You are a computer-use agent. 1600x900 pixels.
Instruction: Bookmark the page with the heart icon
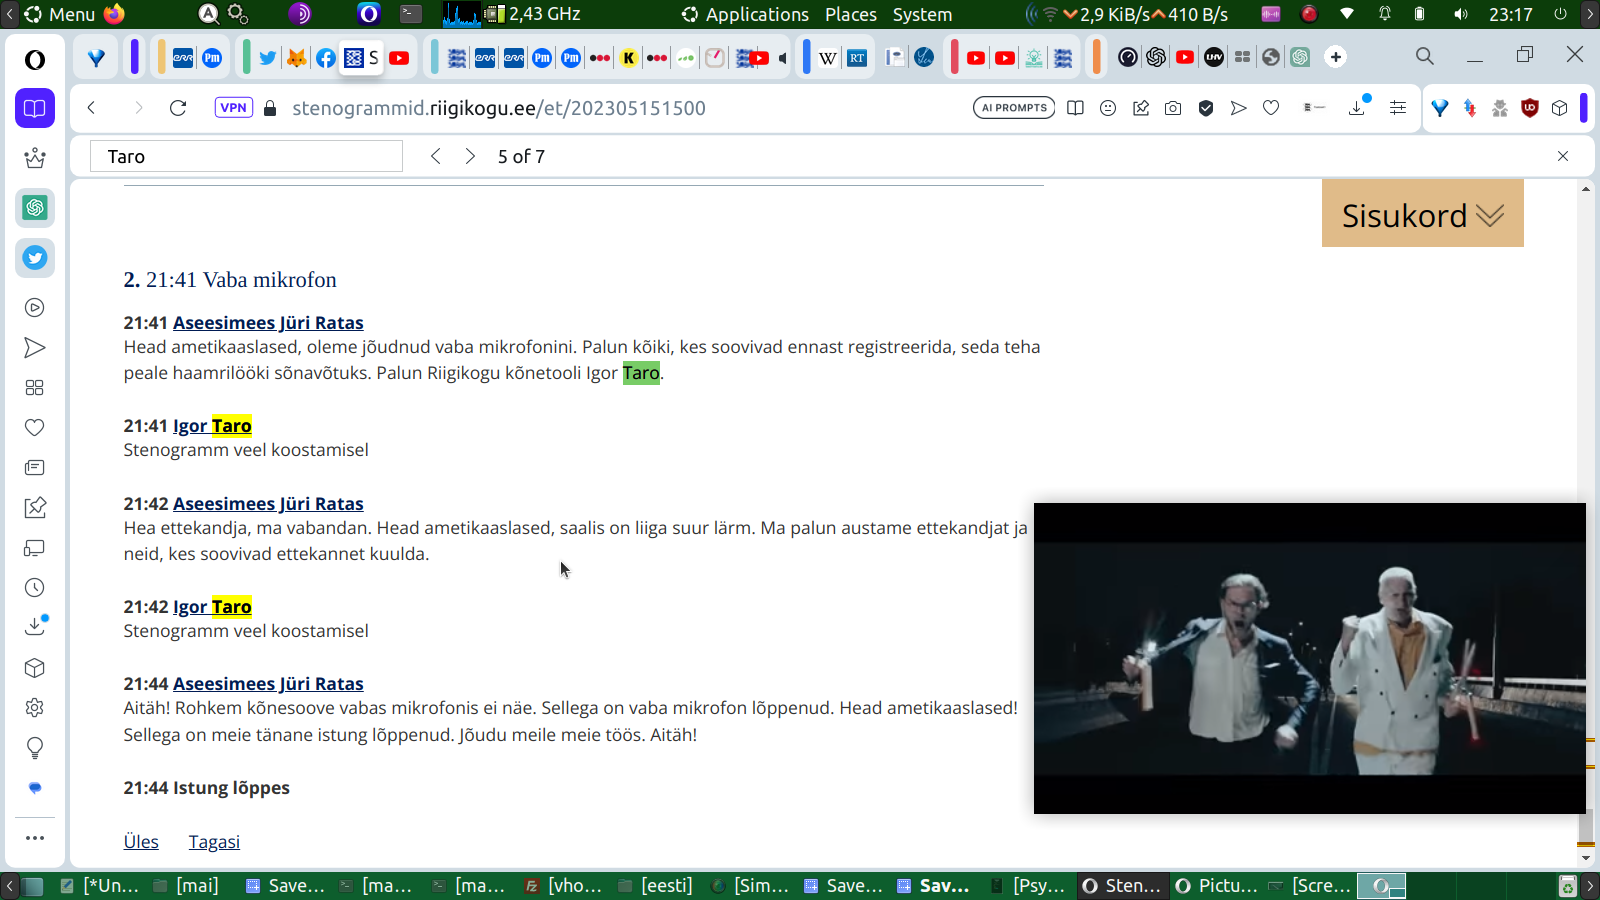pos(1271,108)
